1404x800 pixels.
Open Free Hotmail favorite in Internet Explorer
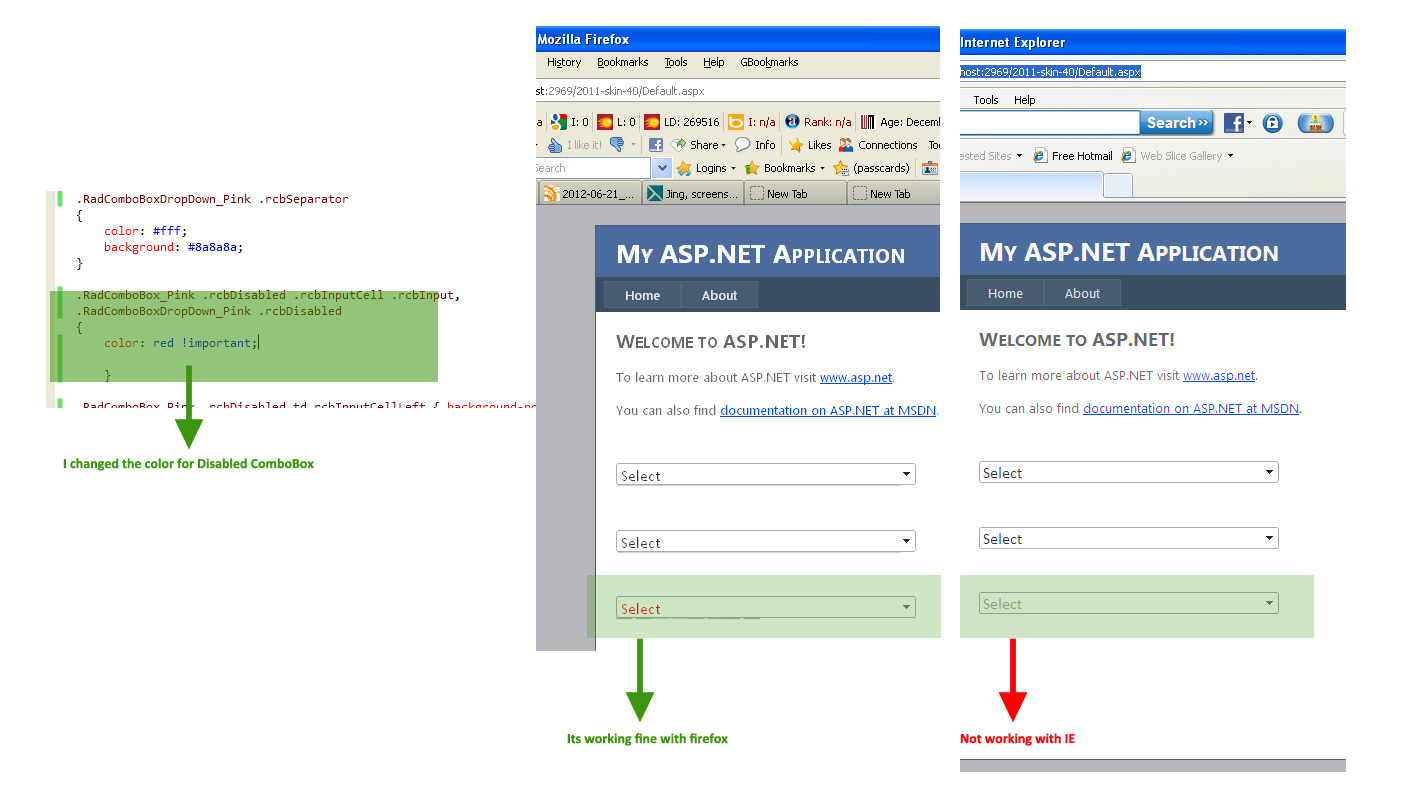tap(1073, 156)
